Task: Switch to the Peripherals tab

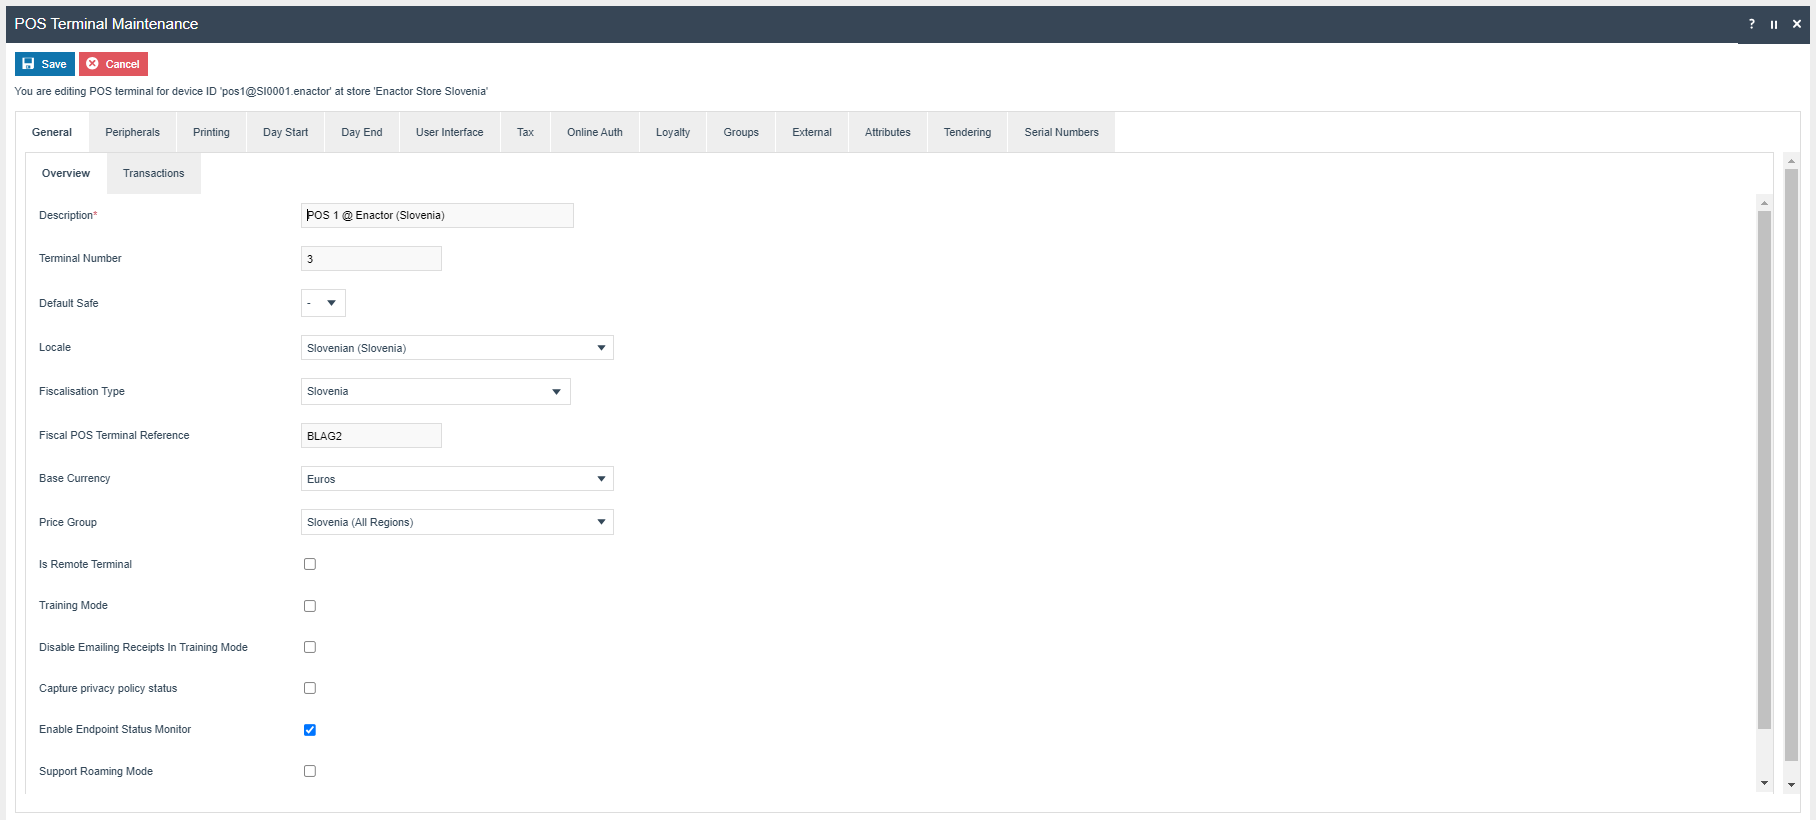Action: (x=132, y=132)
